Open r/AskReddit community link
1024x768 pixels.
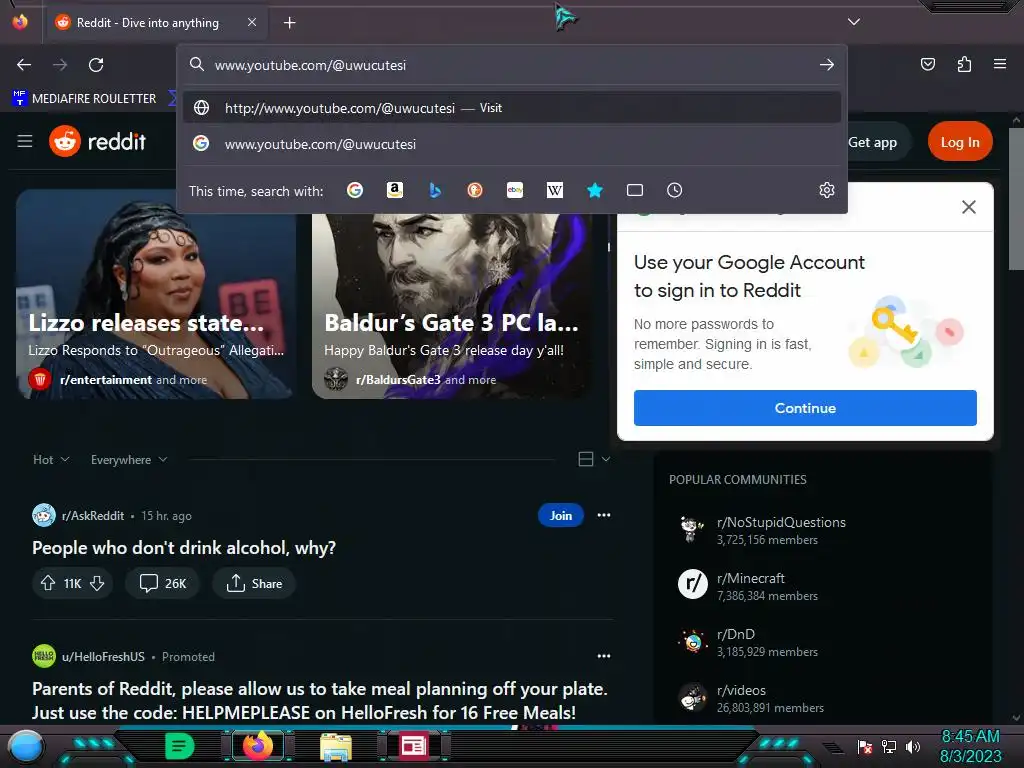coord(93,515)
